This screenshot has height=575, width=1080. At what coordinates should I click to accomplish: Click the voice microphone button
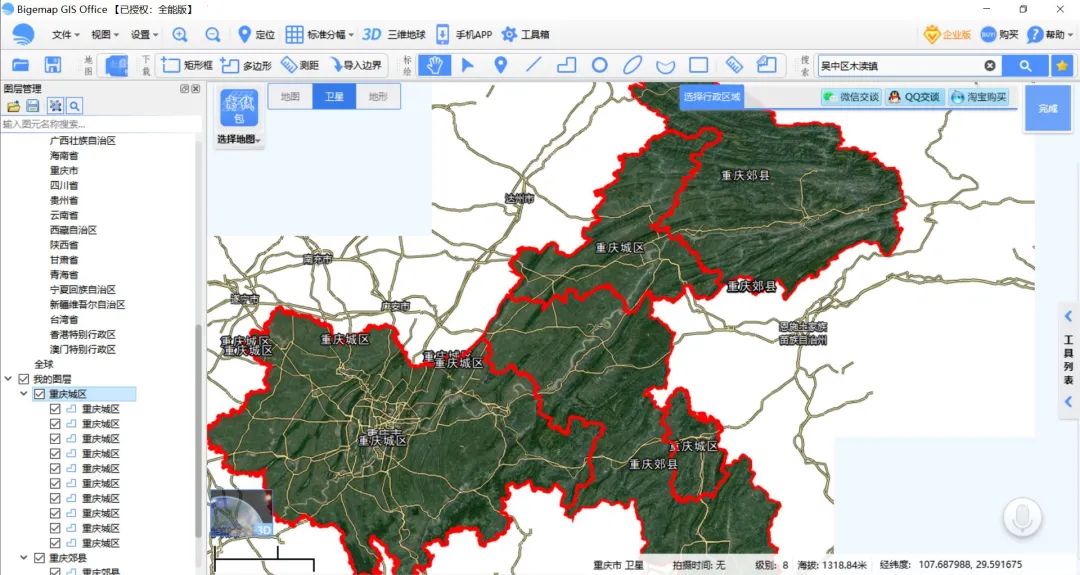coord(1022,517)
